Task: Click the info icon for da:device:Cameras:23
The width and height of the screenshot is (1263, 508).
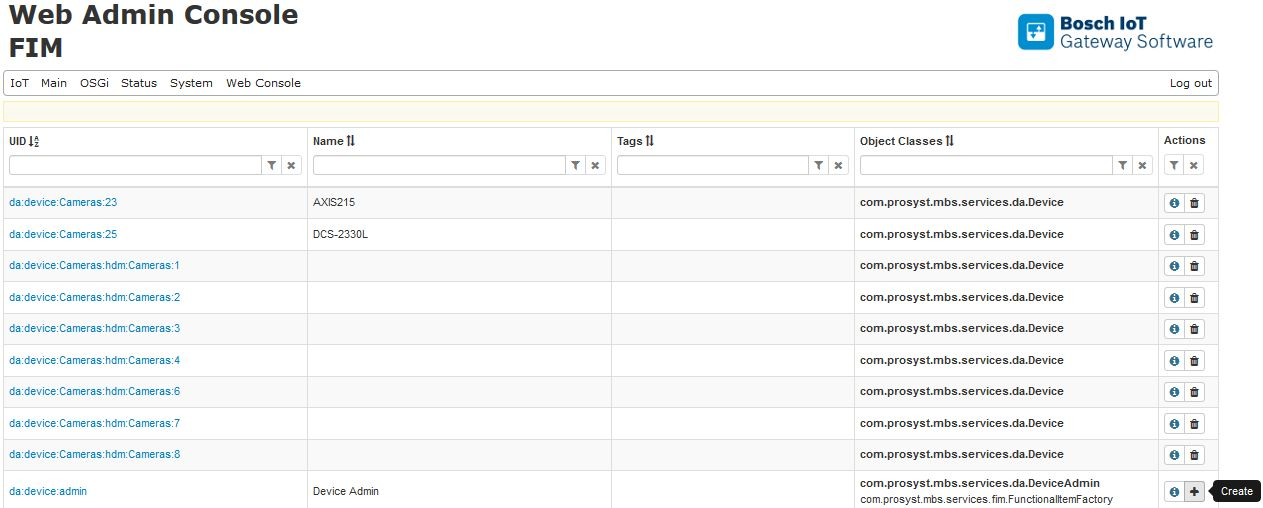Action: [x=1174, y=203]
